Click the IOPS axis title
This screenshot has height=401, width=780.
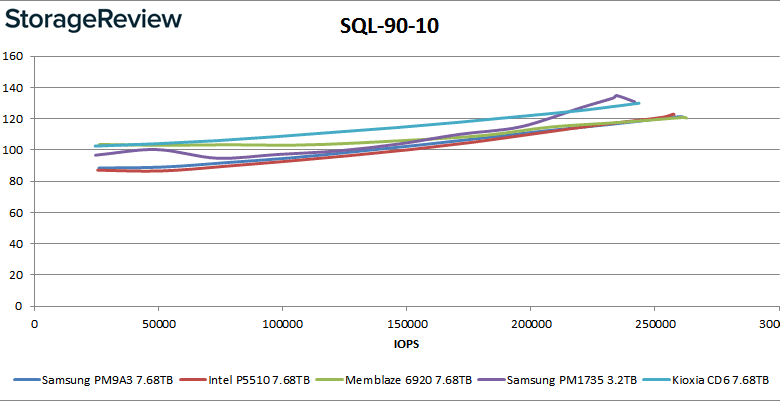click(x=406, y=345)
